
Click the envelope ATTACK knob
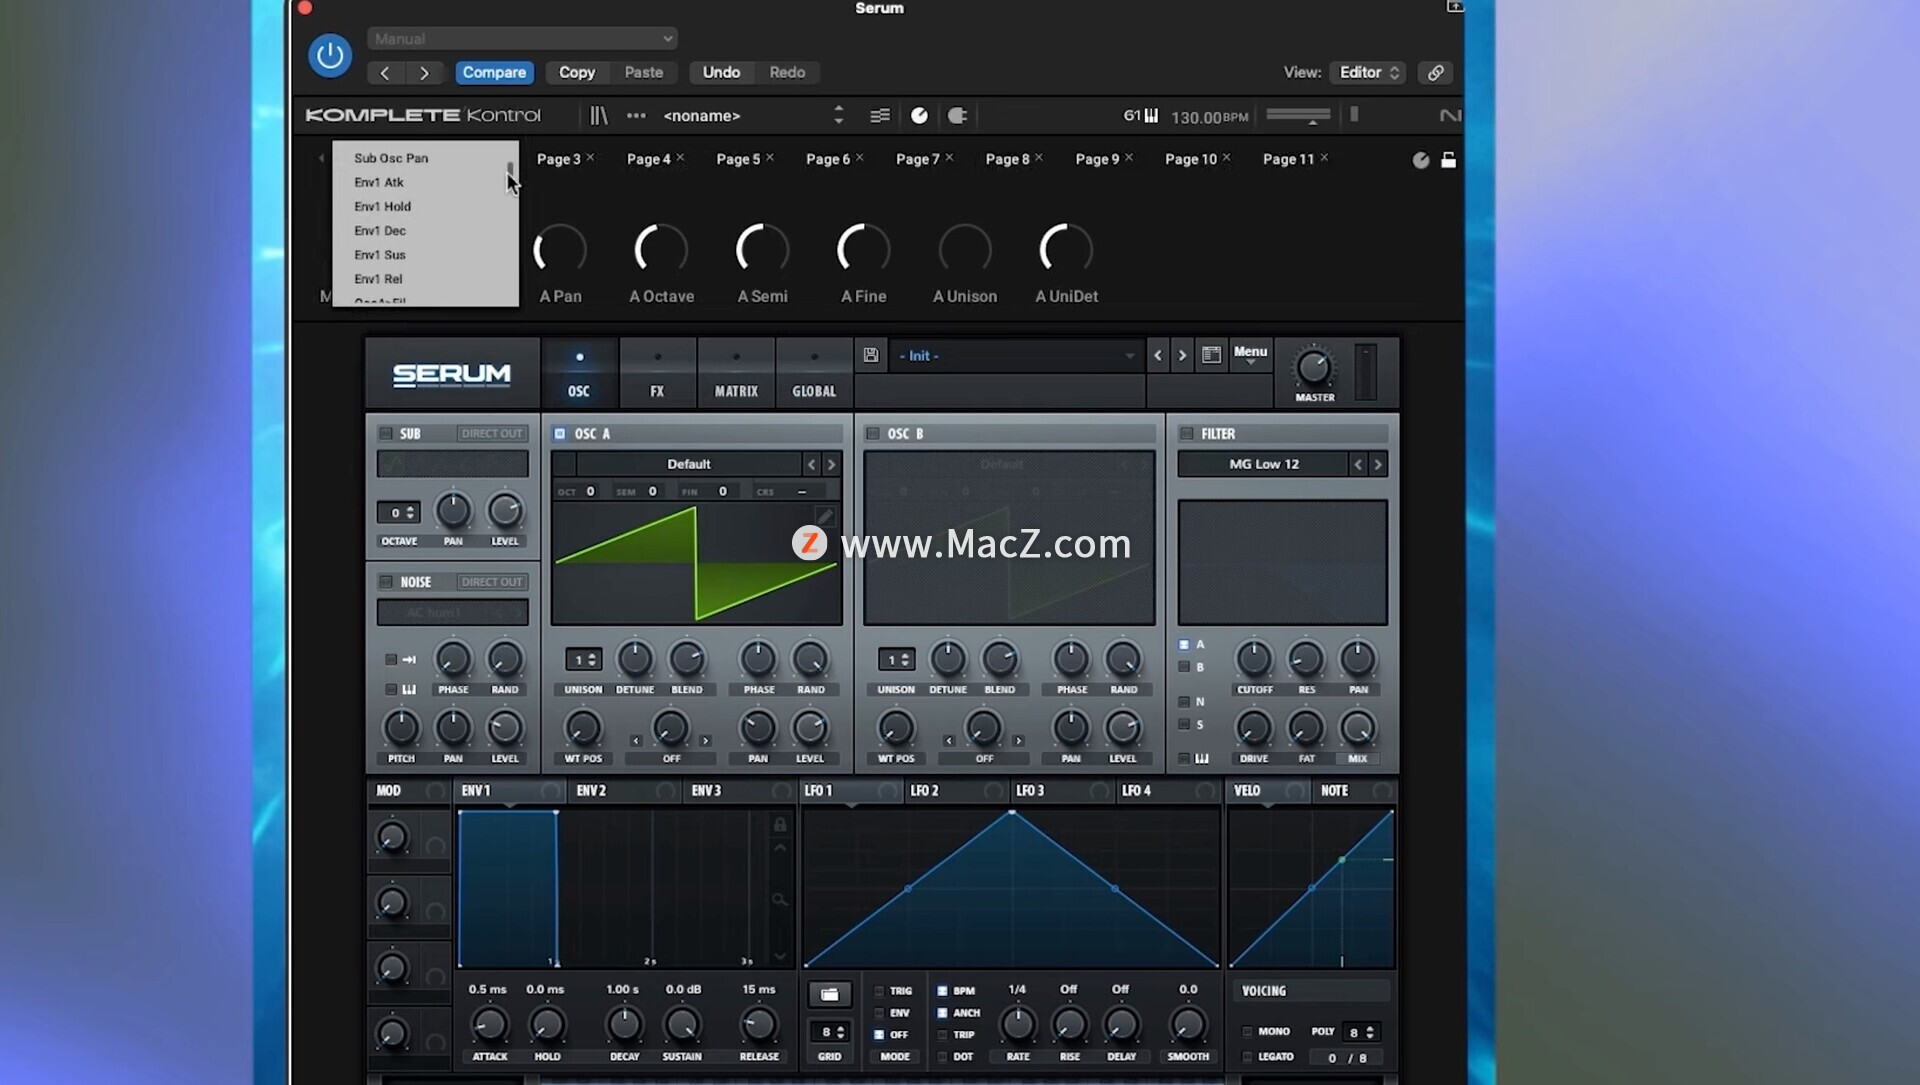click(489, 1025)
